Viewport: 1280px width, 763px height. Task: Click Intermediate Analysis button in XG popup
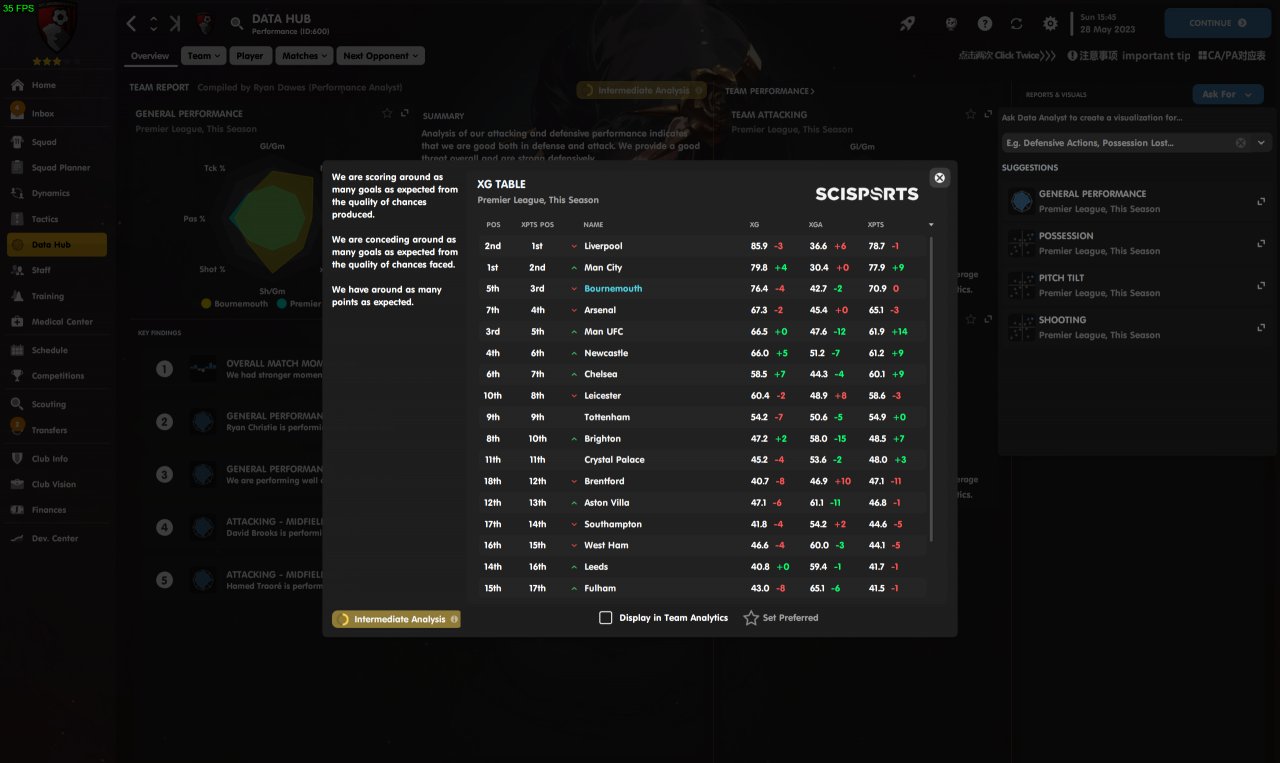tap(396, 619)
